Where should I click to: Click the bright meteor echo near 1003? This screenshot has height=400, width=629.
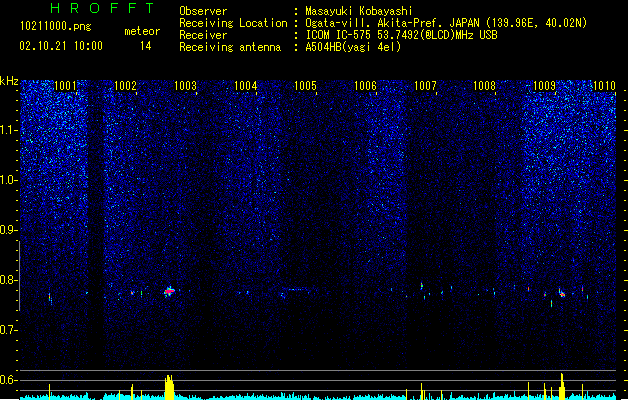point(170,292)
